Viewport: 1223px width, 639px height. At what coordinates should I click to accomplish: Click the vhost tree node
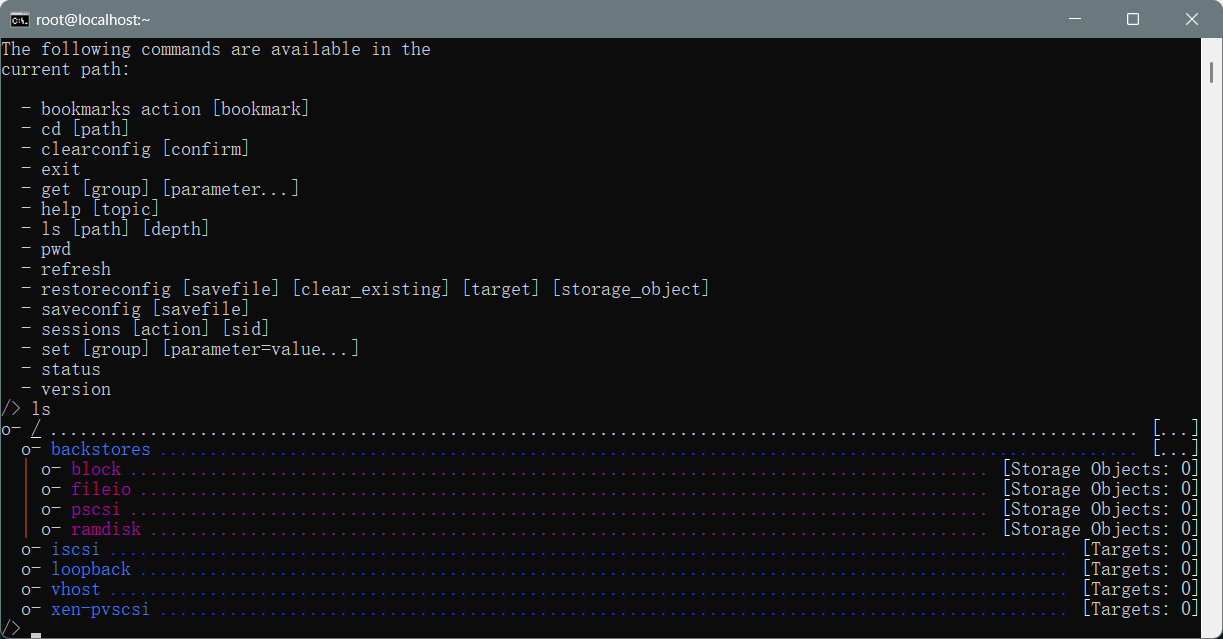(x=75, y=589)
